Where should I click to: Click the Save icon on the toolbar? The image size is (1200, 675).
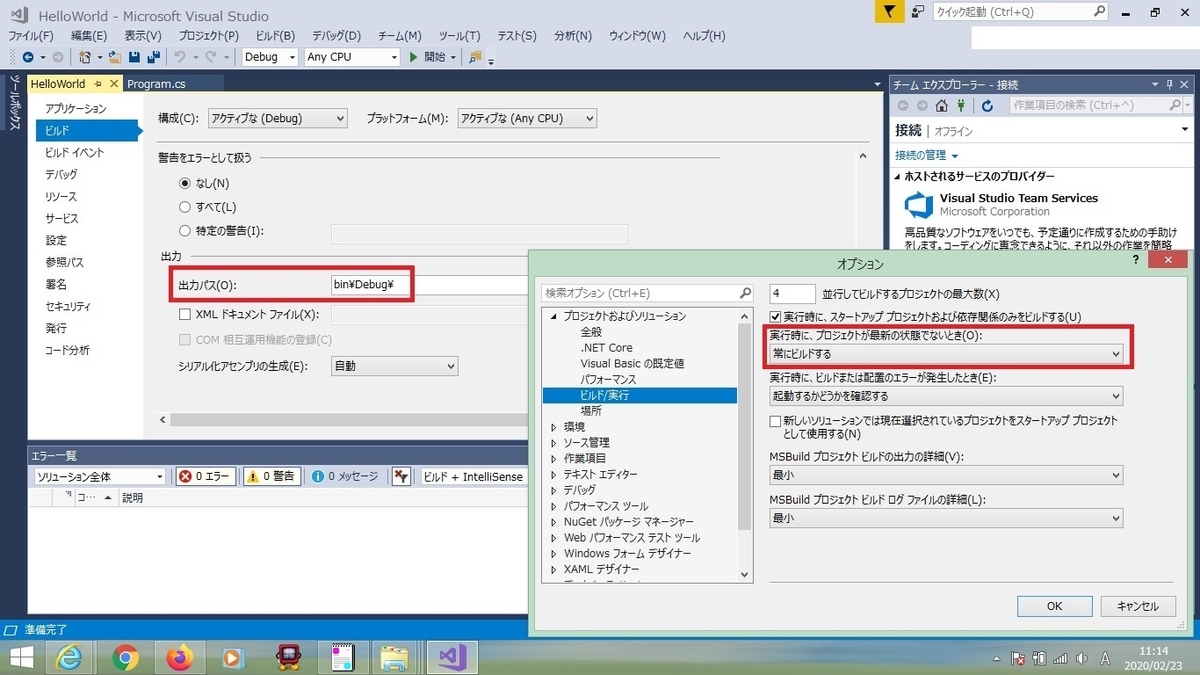point(133,57)
